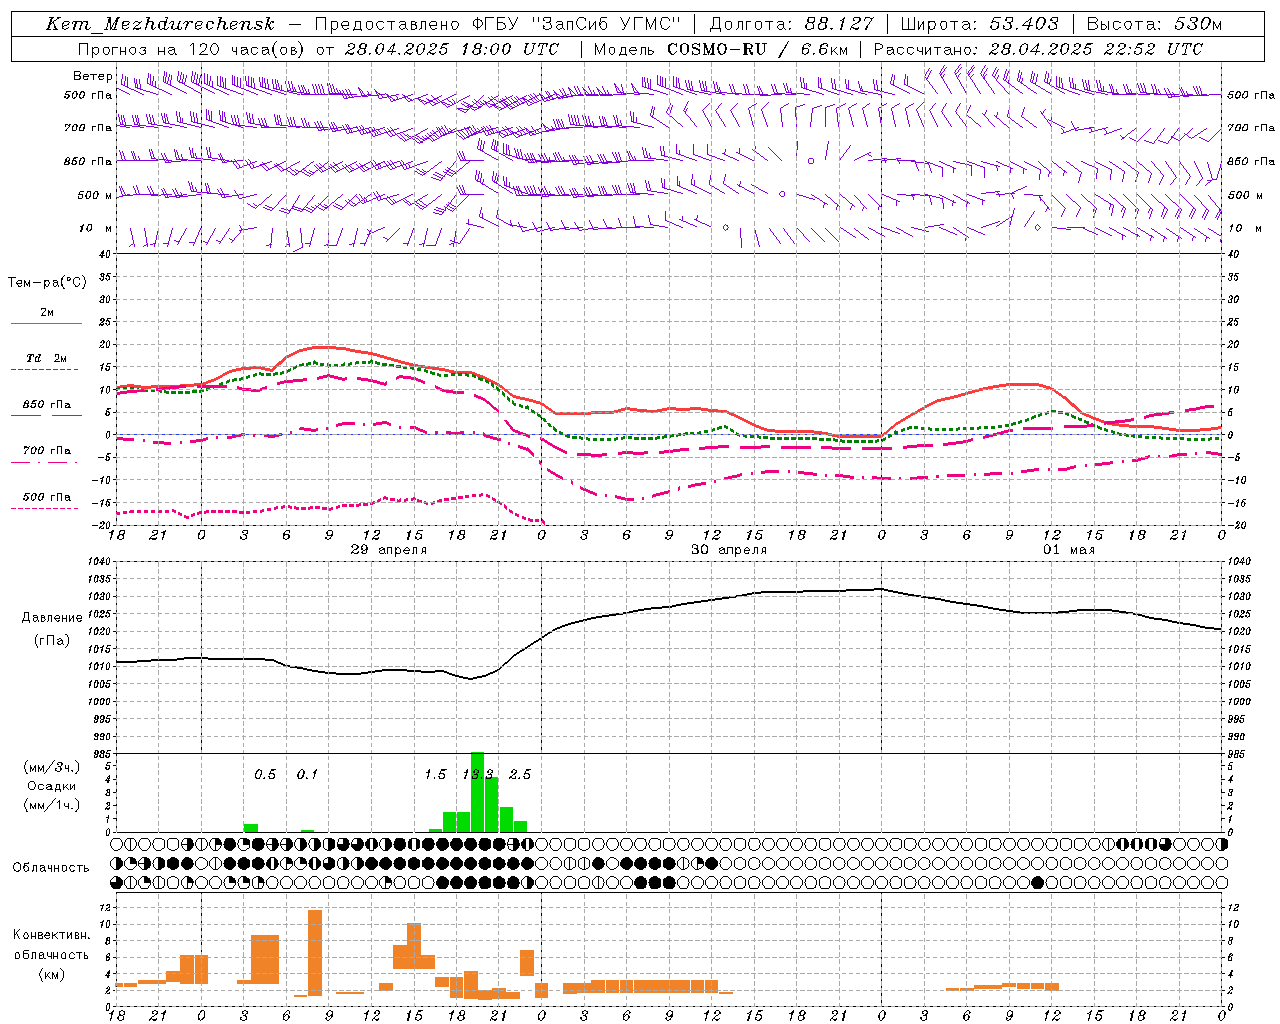Click the Широта: 53.403 header field
This screenshot has width=1280, height=1024.
pos(979,24)
